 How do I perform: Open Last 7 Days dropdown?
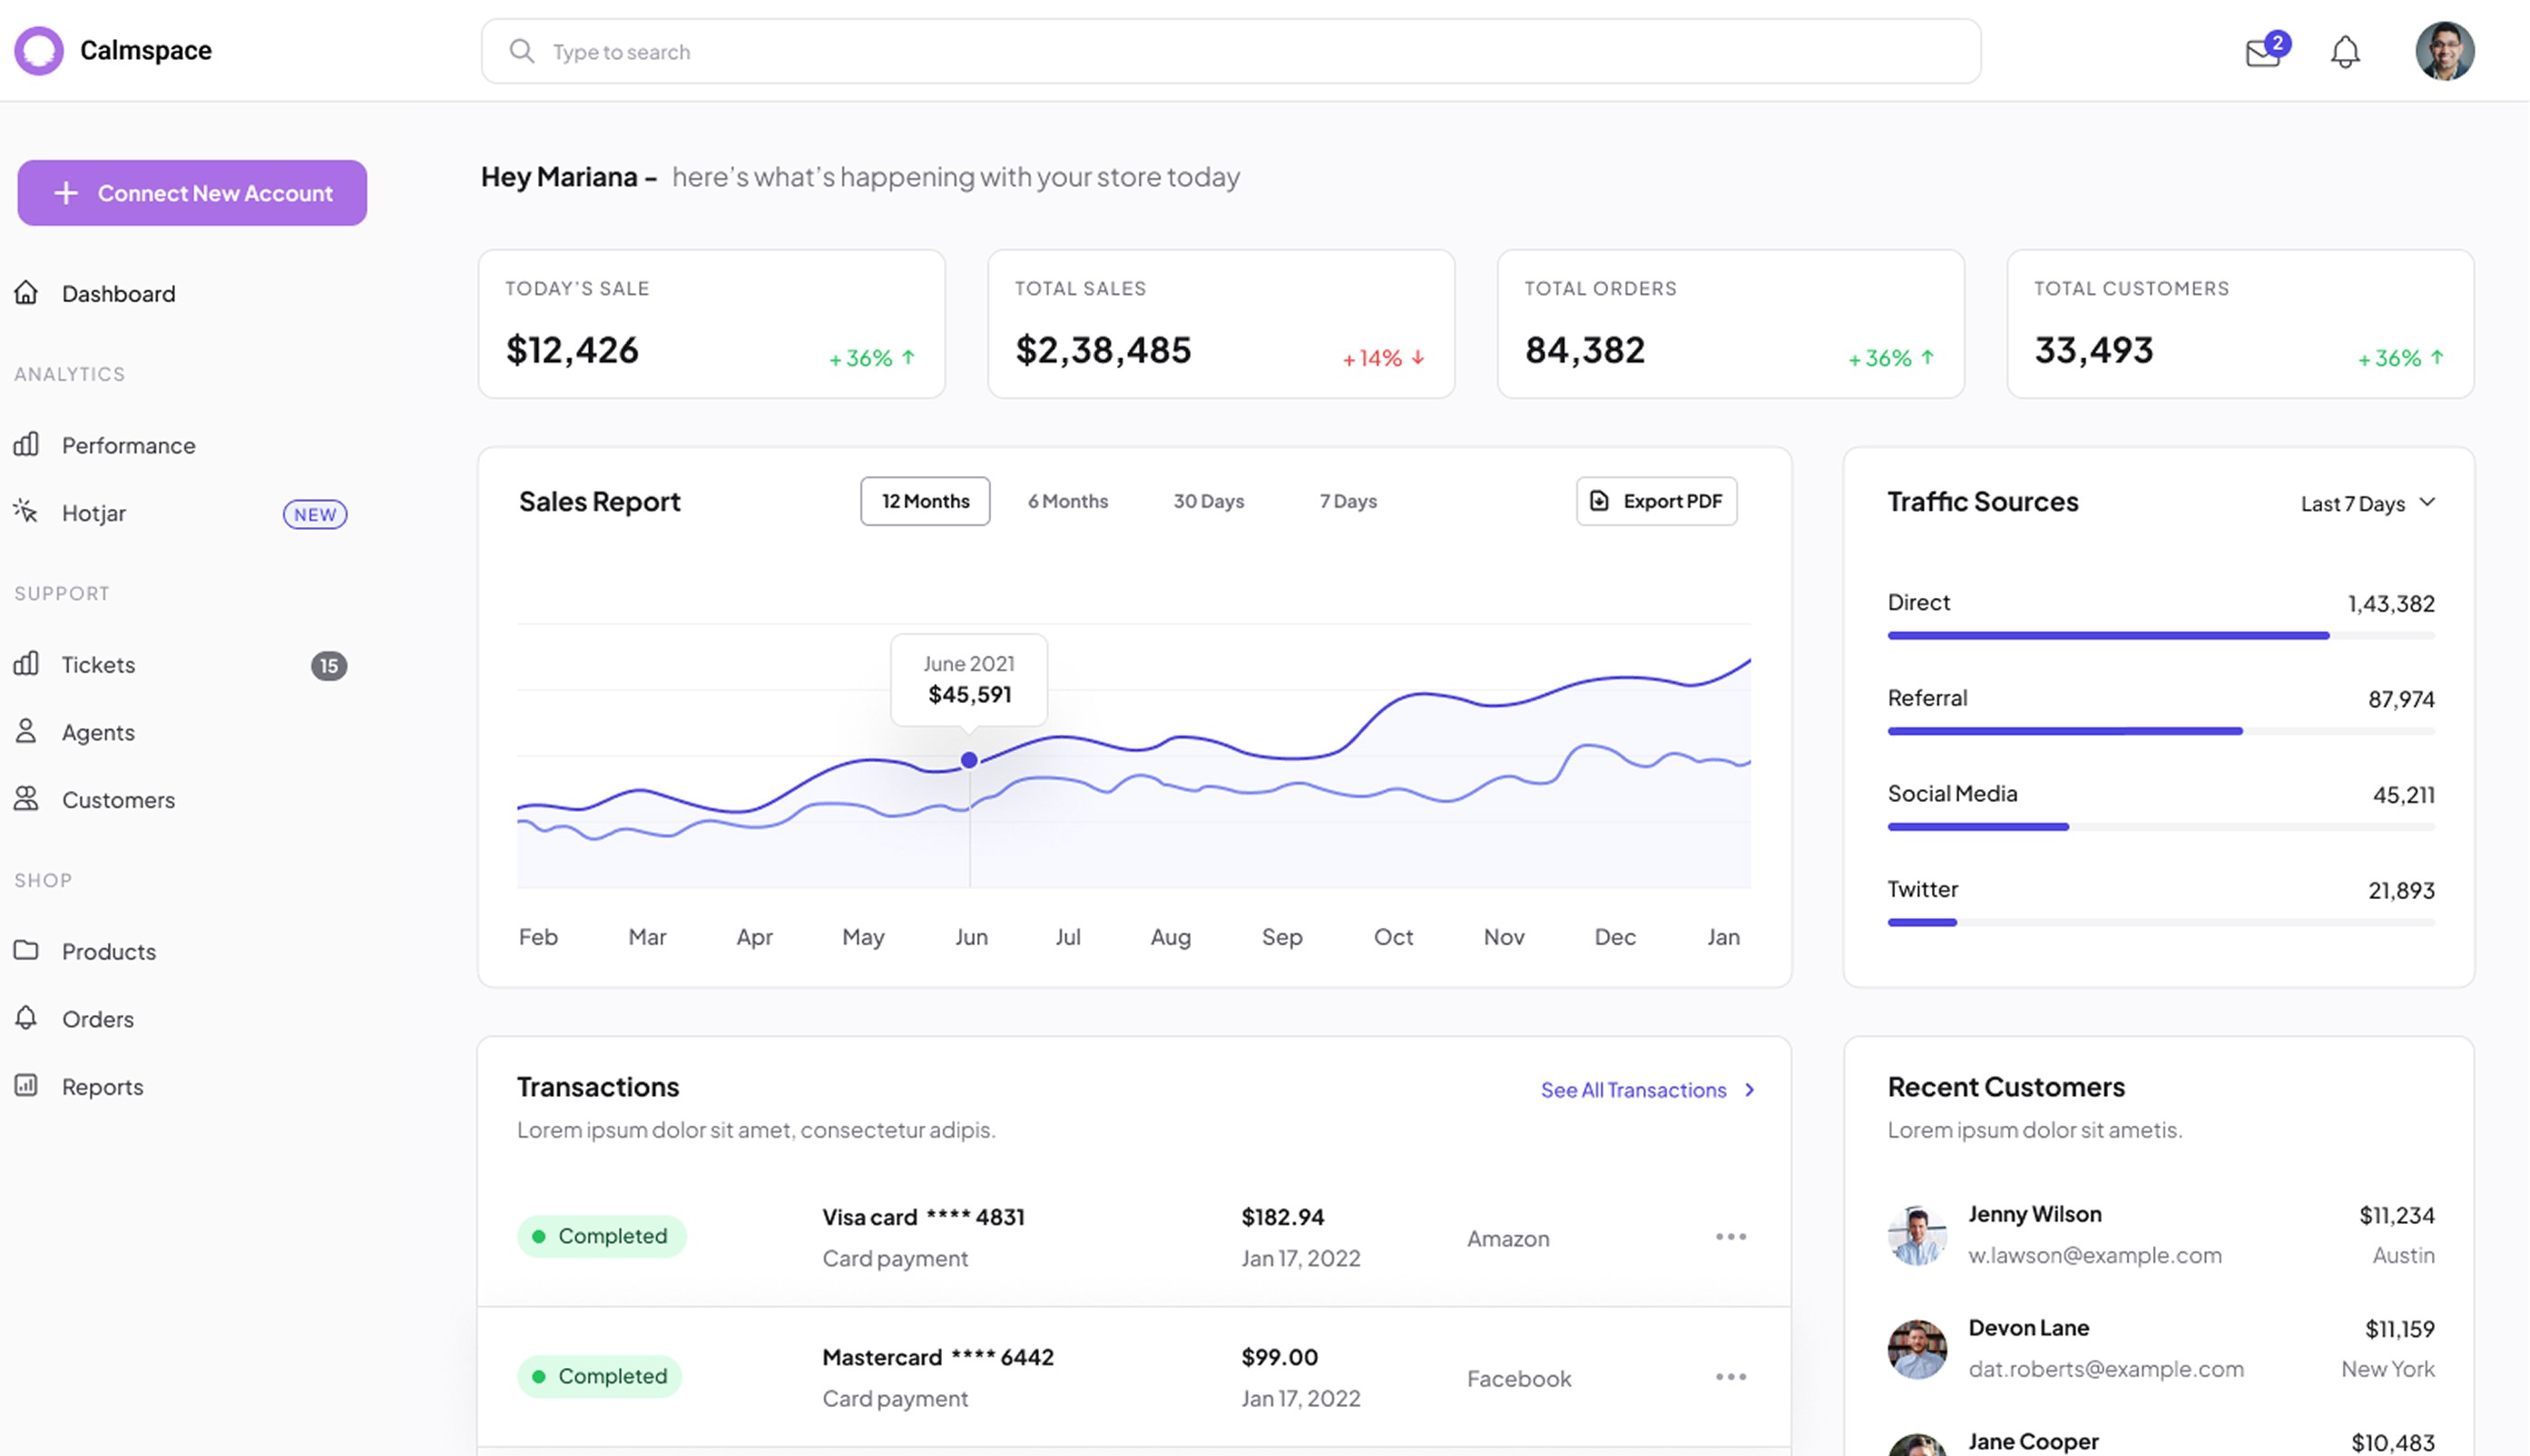tap(2367, 503)
